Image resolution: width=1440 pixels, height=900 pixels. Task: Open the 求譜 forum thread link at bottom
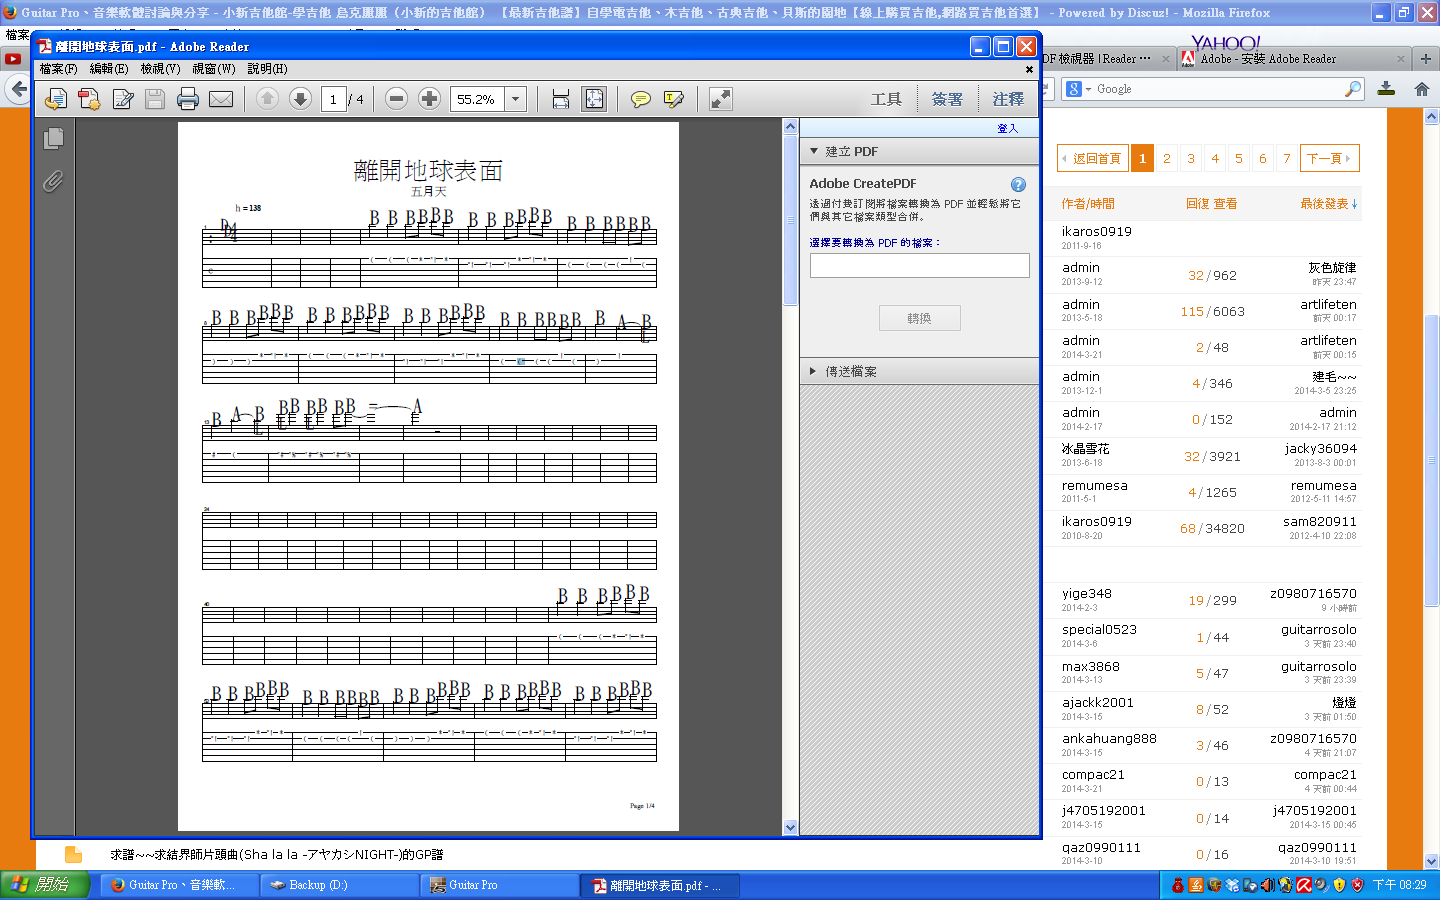[276, 855]
